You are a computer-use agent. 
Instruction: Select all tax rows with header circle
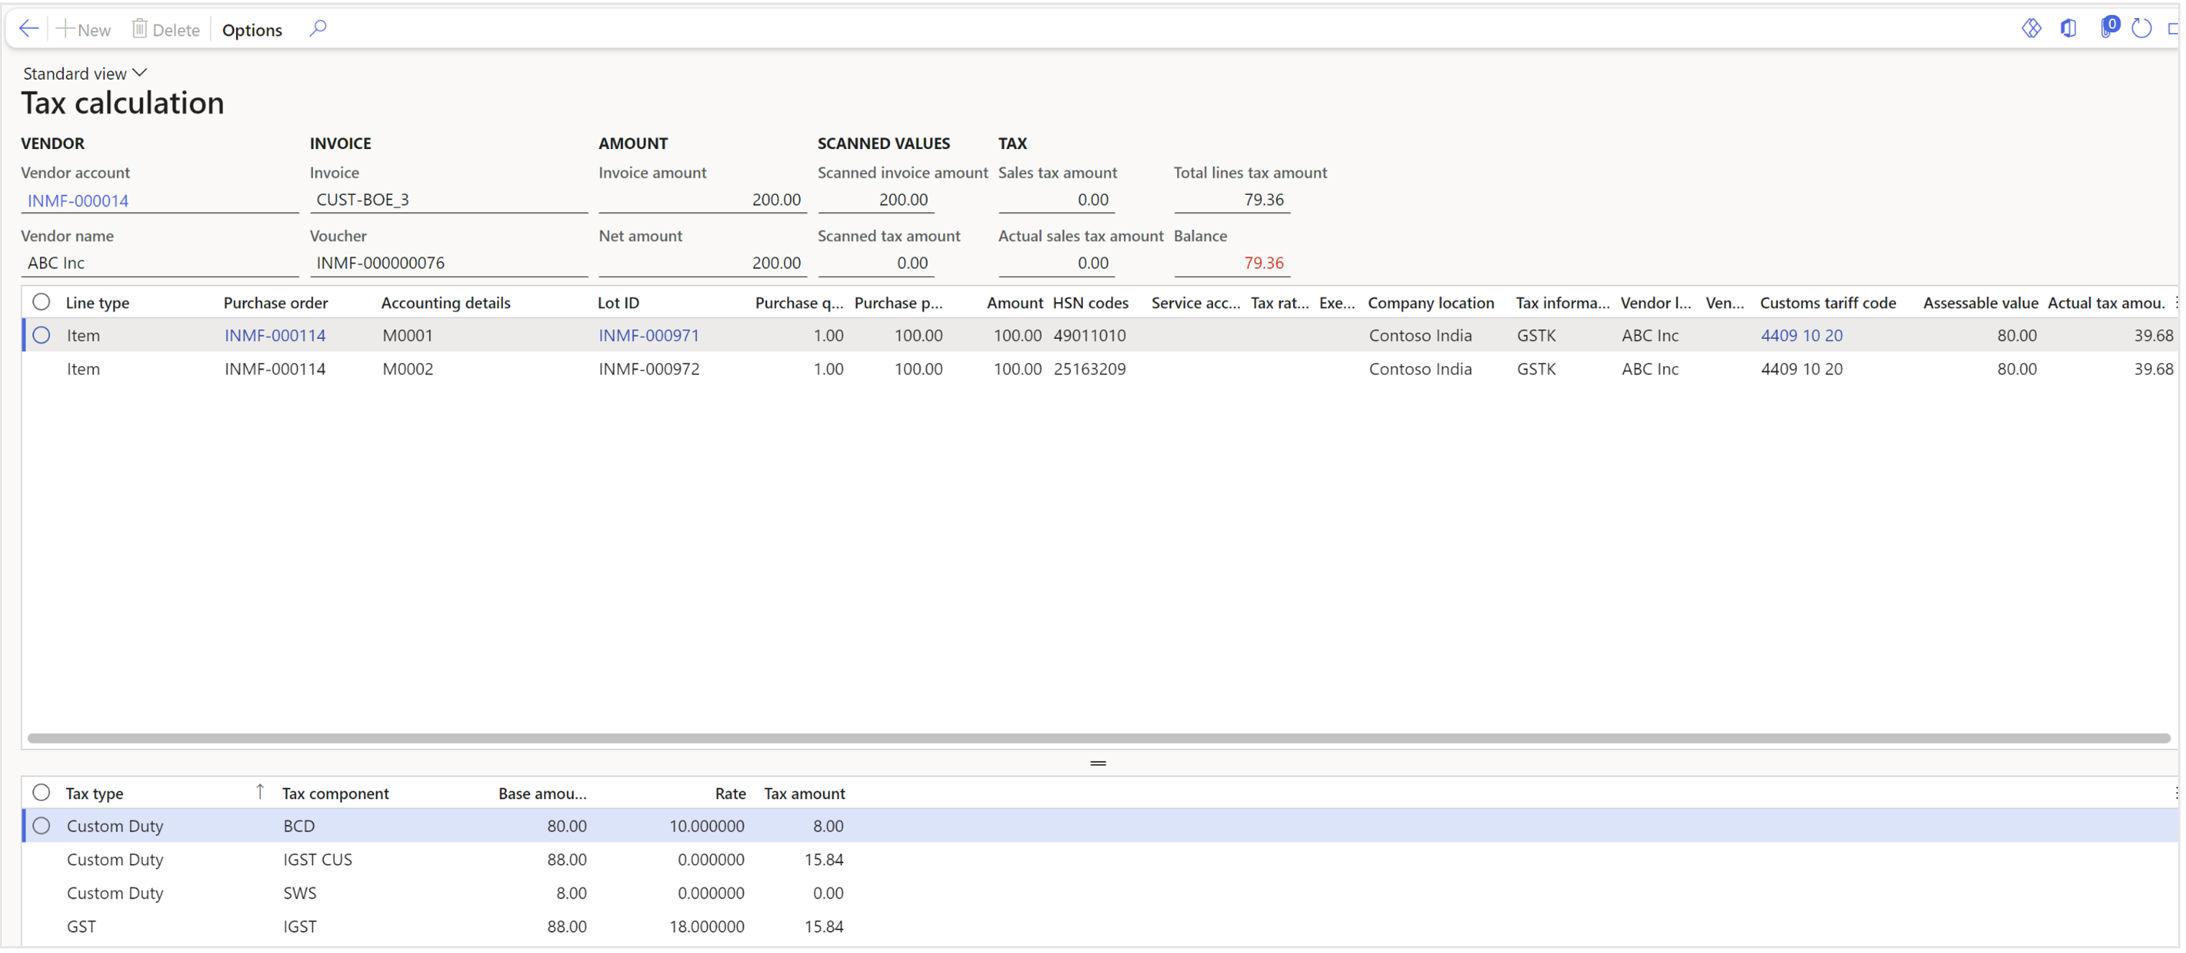(x=41, y=793)
